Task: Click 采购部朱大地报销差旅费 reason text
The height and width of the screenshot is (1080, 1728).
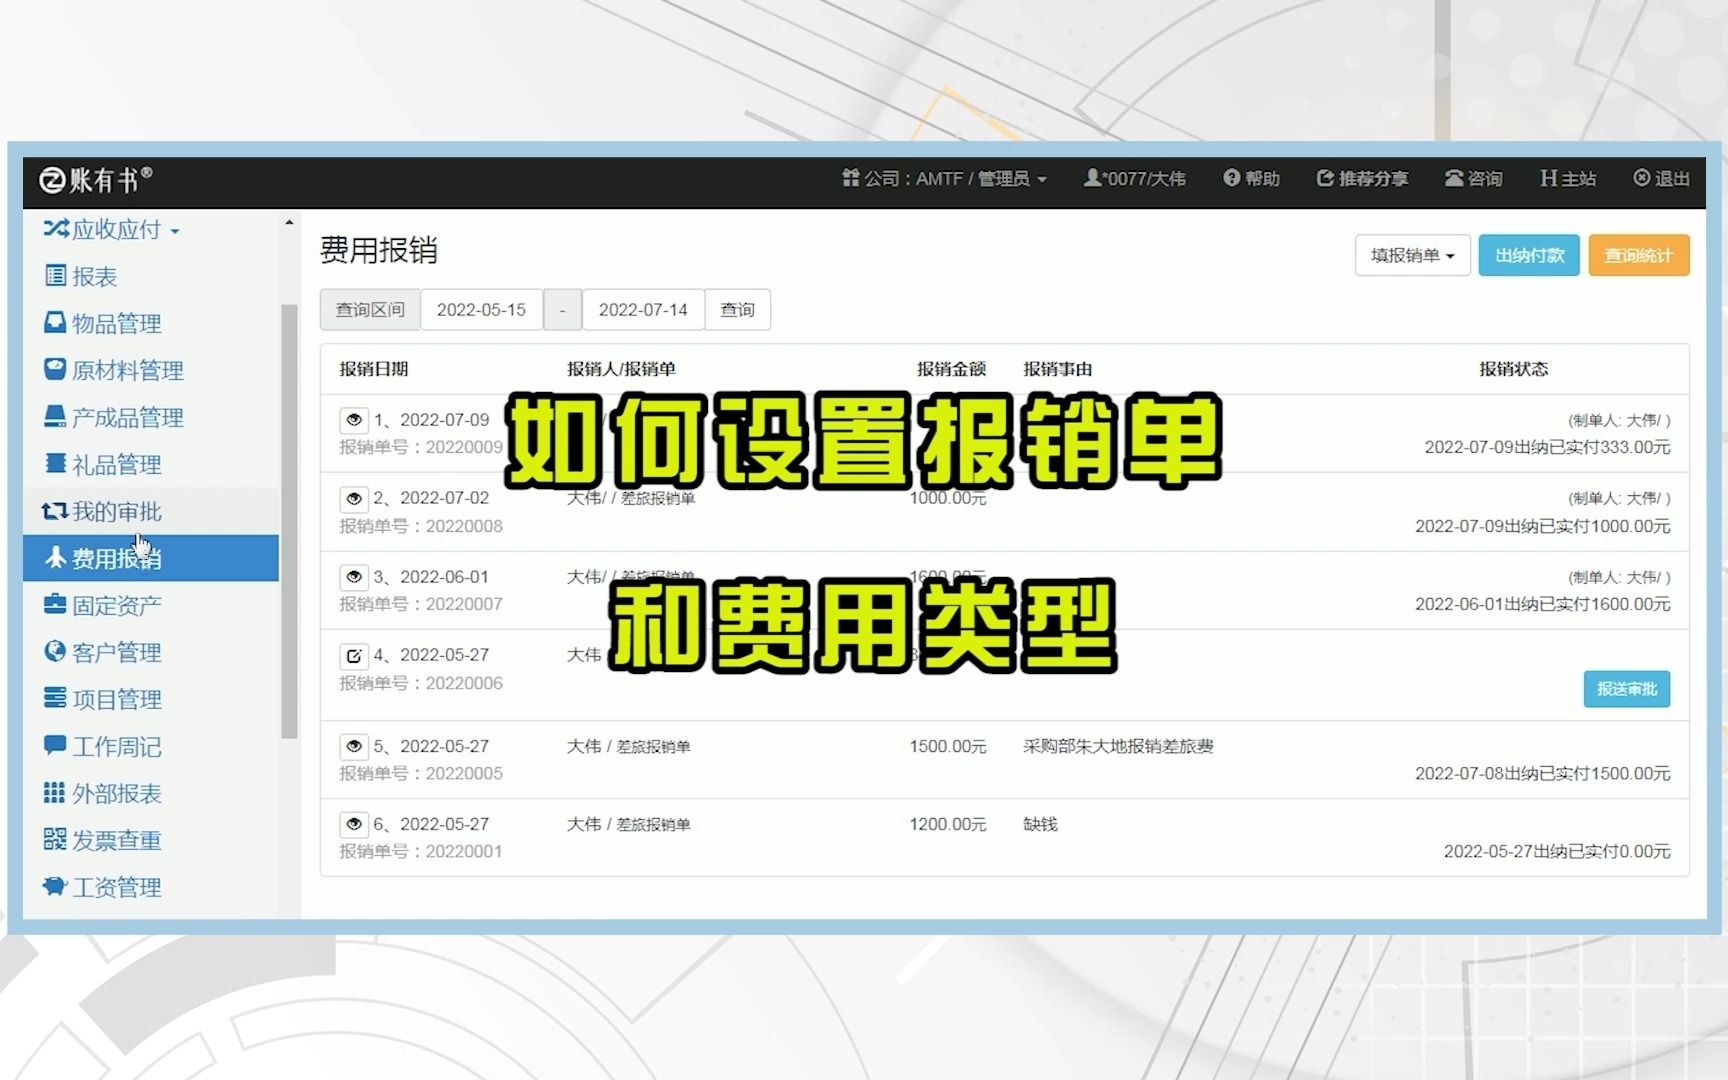Action: [x=1118, y=746]
